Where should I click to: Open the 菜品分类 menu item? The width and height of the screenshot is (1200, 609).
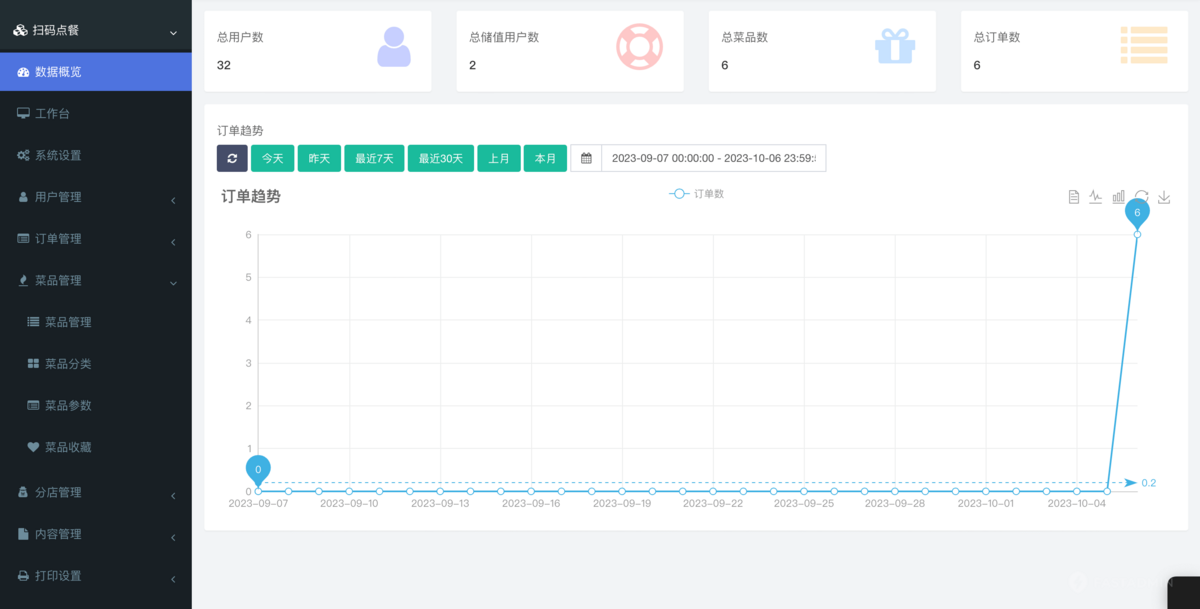pos(69,363)
